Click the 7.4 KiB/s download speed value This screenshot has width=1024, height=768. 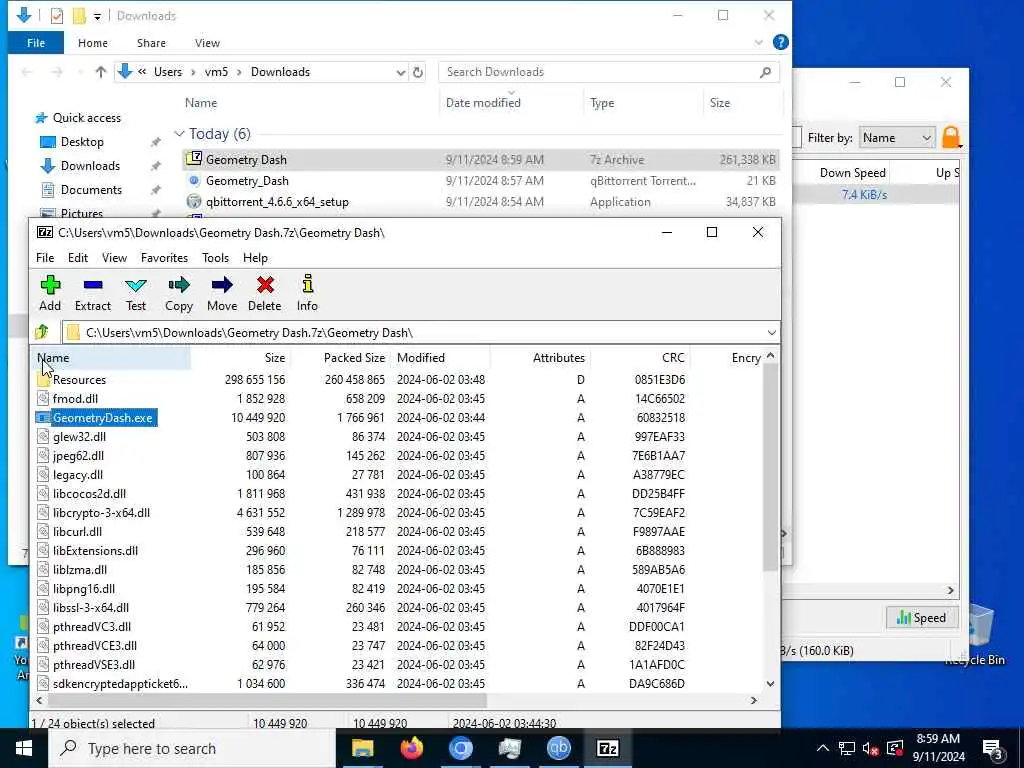pyautogui.click(x=864, y=195)
